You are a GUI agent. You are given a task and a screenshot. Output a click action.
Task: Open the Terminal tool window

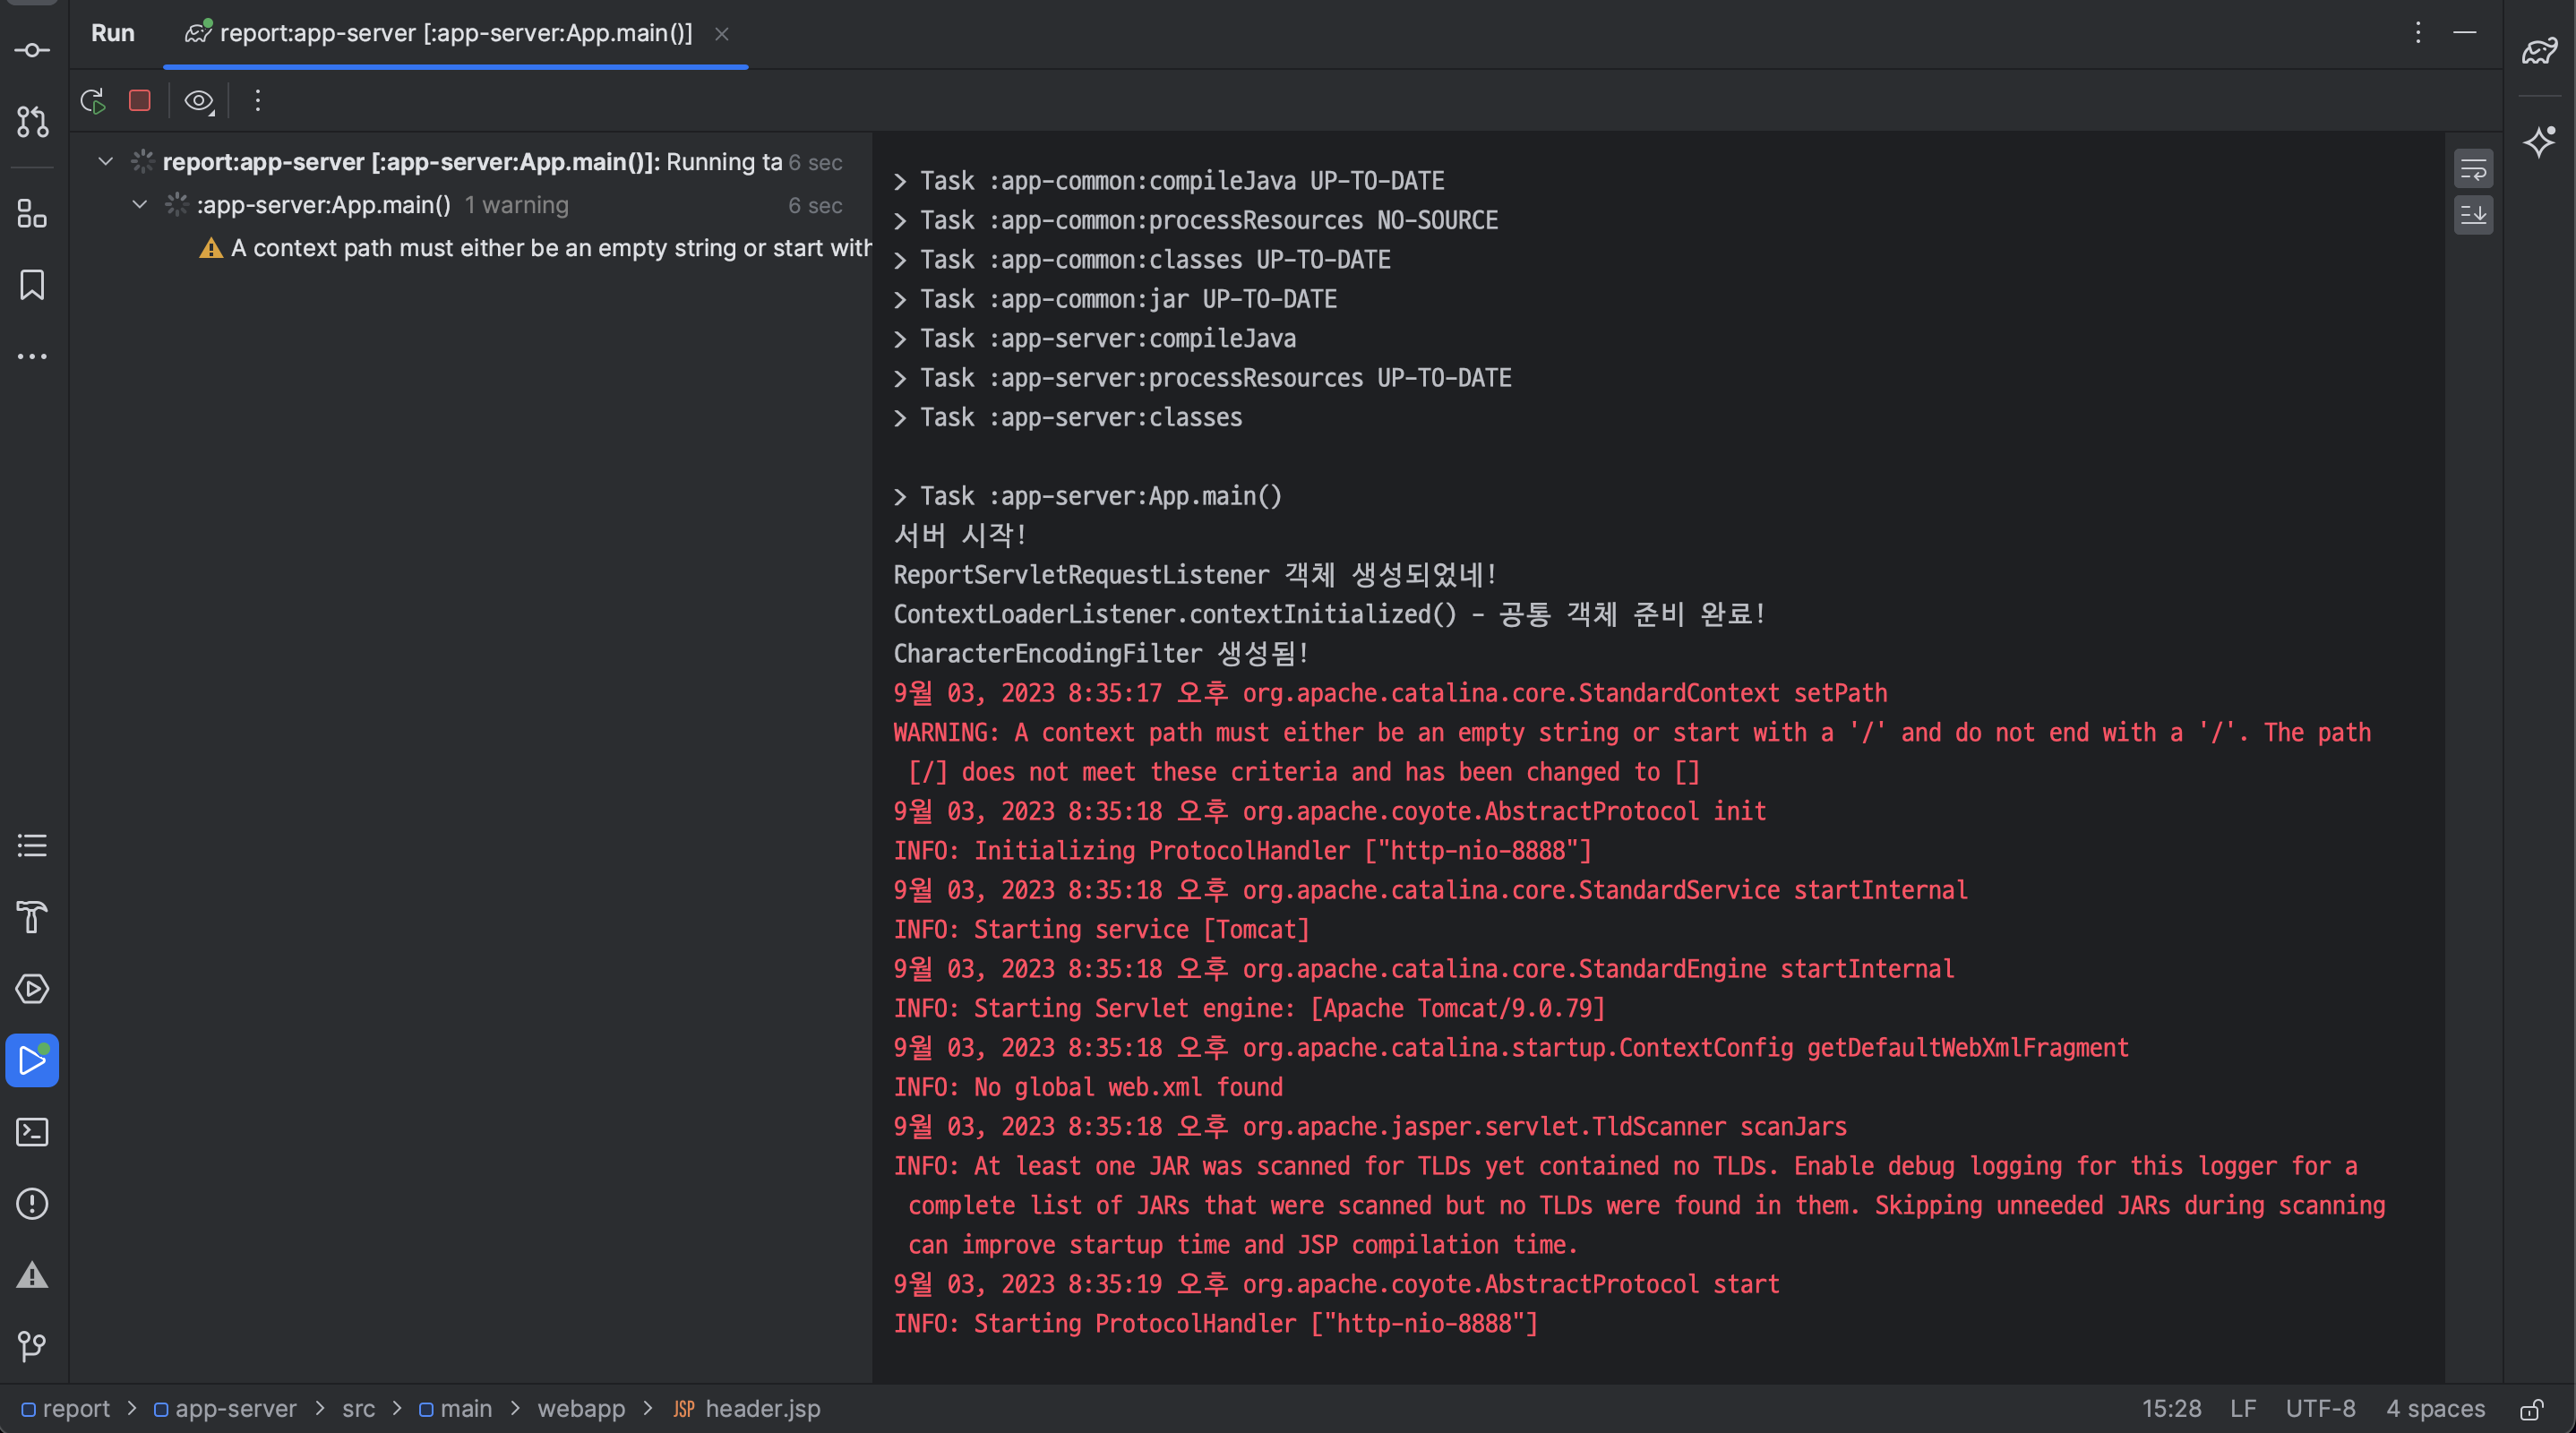pos(32,1132)
